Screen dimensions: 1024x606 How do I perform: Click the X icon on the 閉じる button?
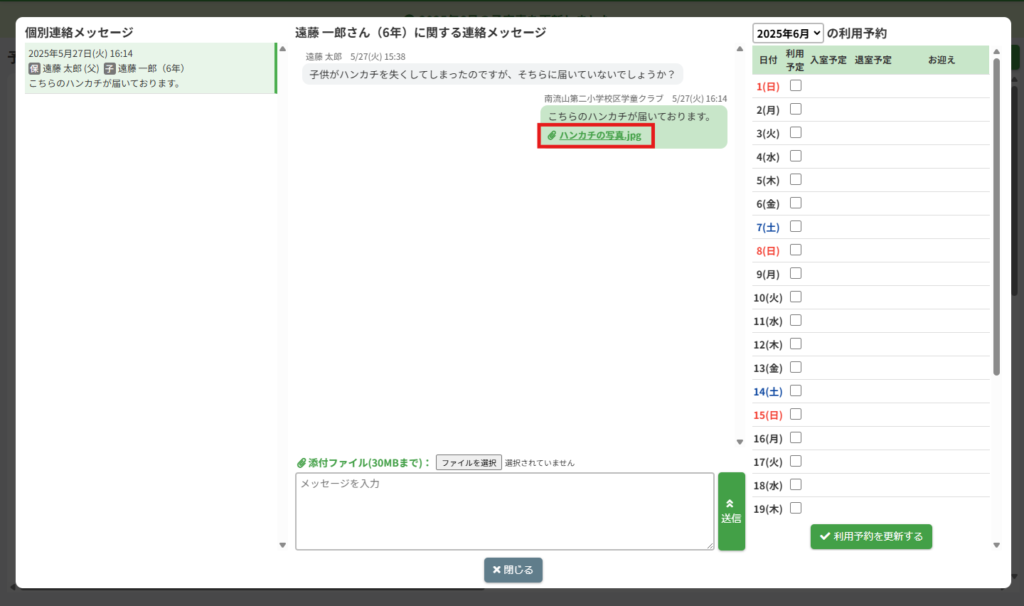pyautogui.click(x=497, y=570)
